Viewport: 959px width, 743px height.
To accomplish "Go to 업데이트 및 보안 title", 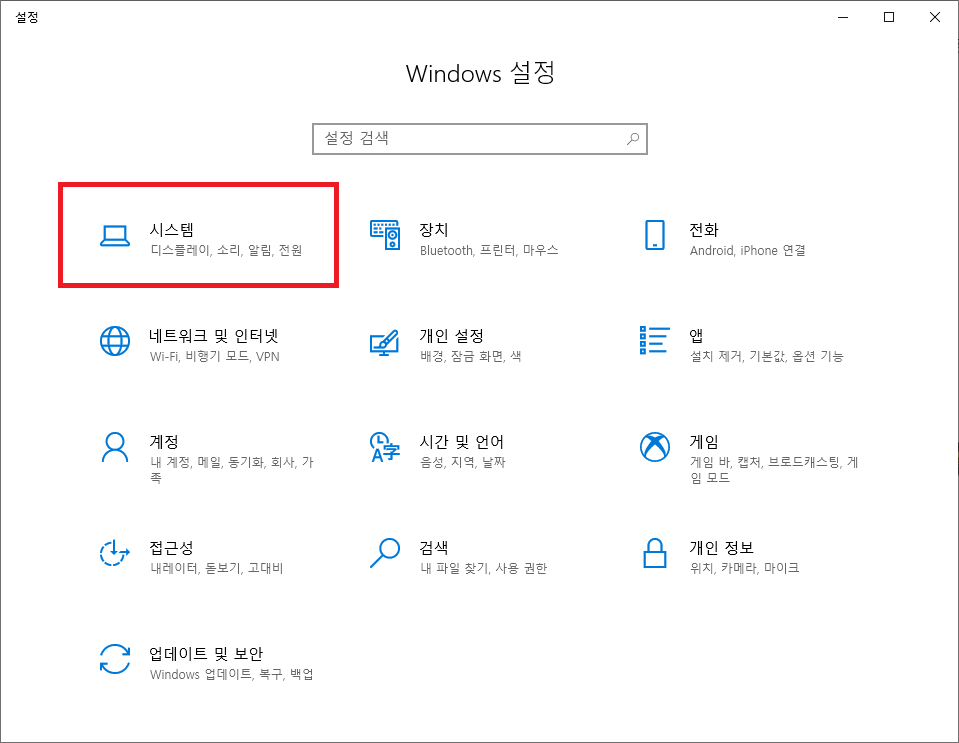I will tap(206, 654).
